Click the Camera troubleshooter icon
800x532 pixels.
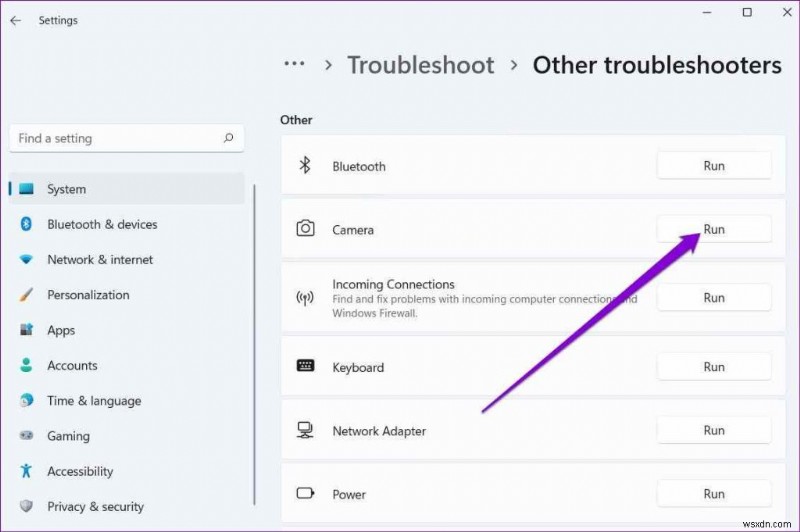click(305, 229)
